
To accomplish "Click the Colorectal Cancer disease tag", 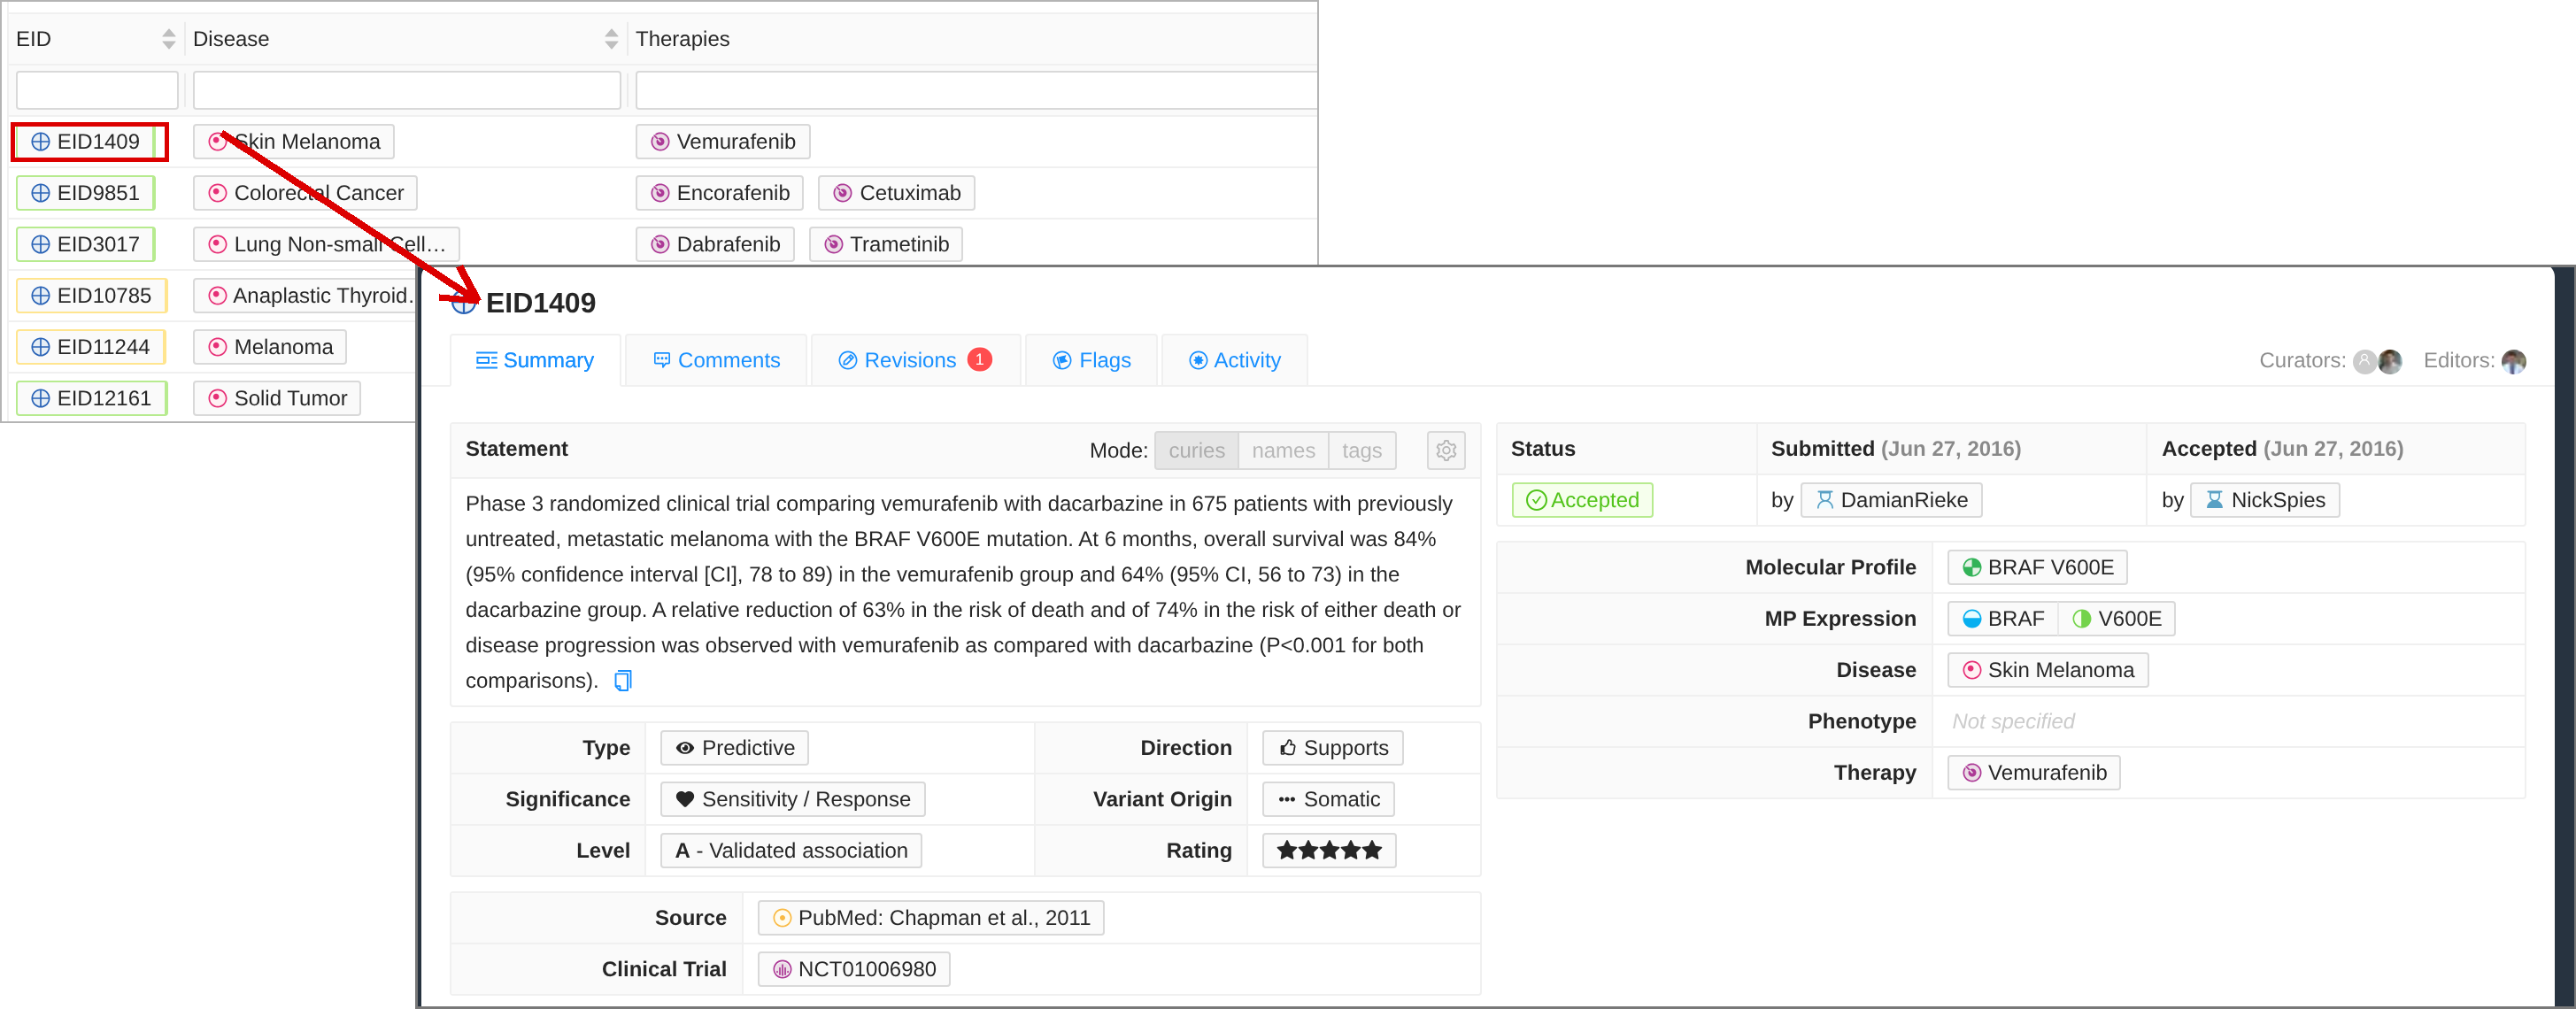I will (x=305, y=193).
